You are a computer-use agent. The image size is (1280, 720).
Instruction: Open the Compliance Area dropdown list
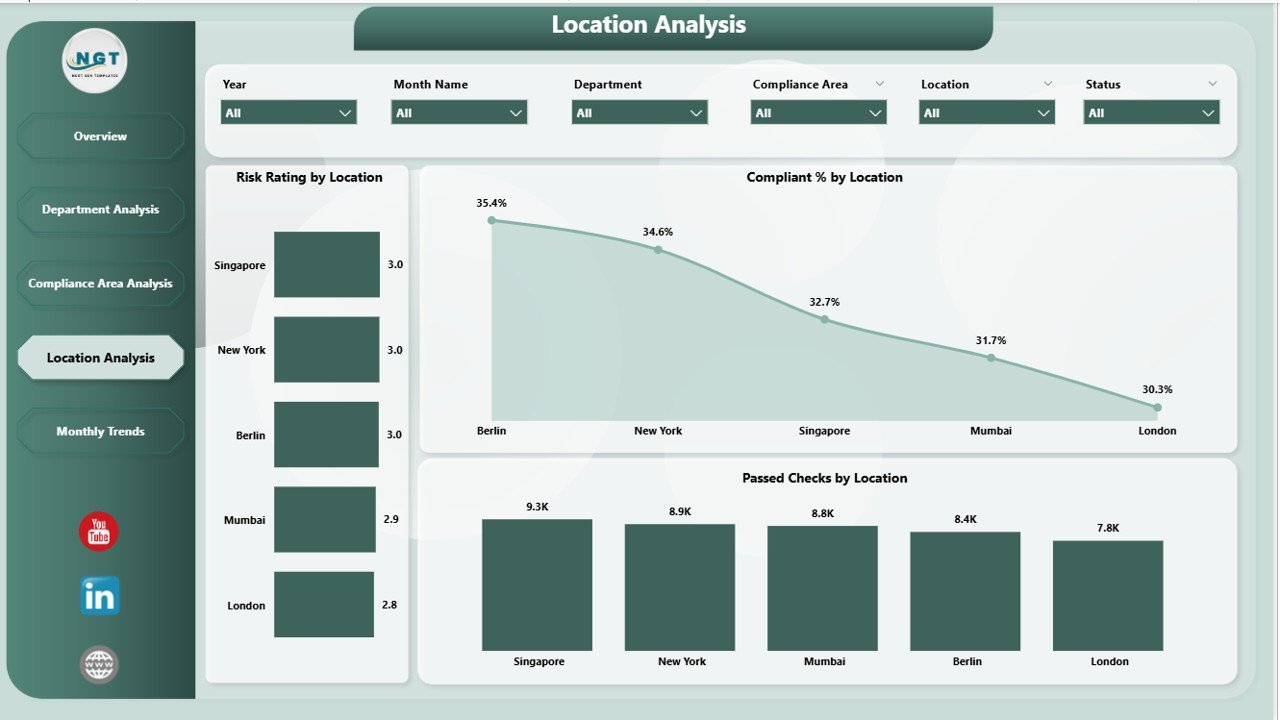[x=818, y=113]
